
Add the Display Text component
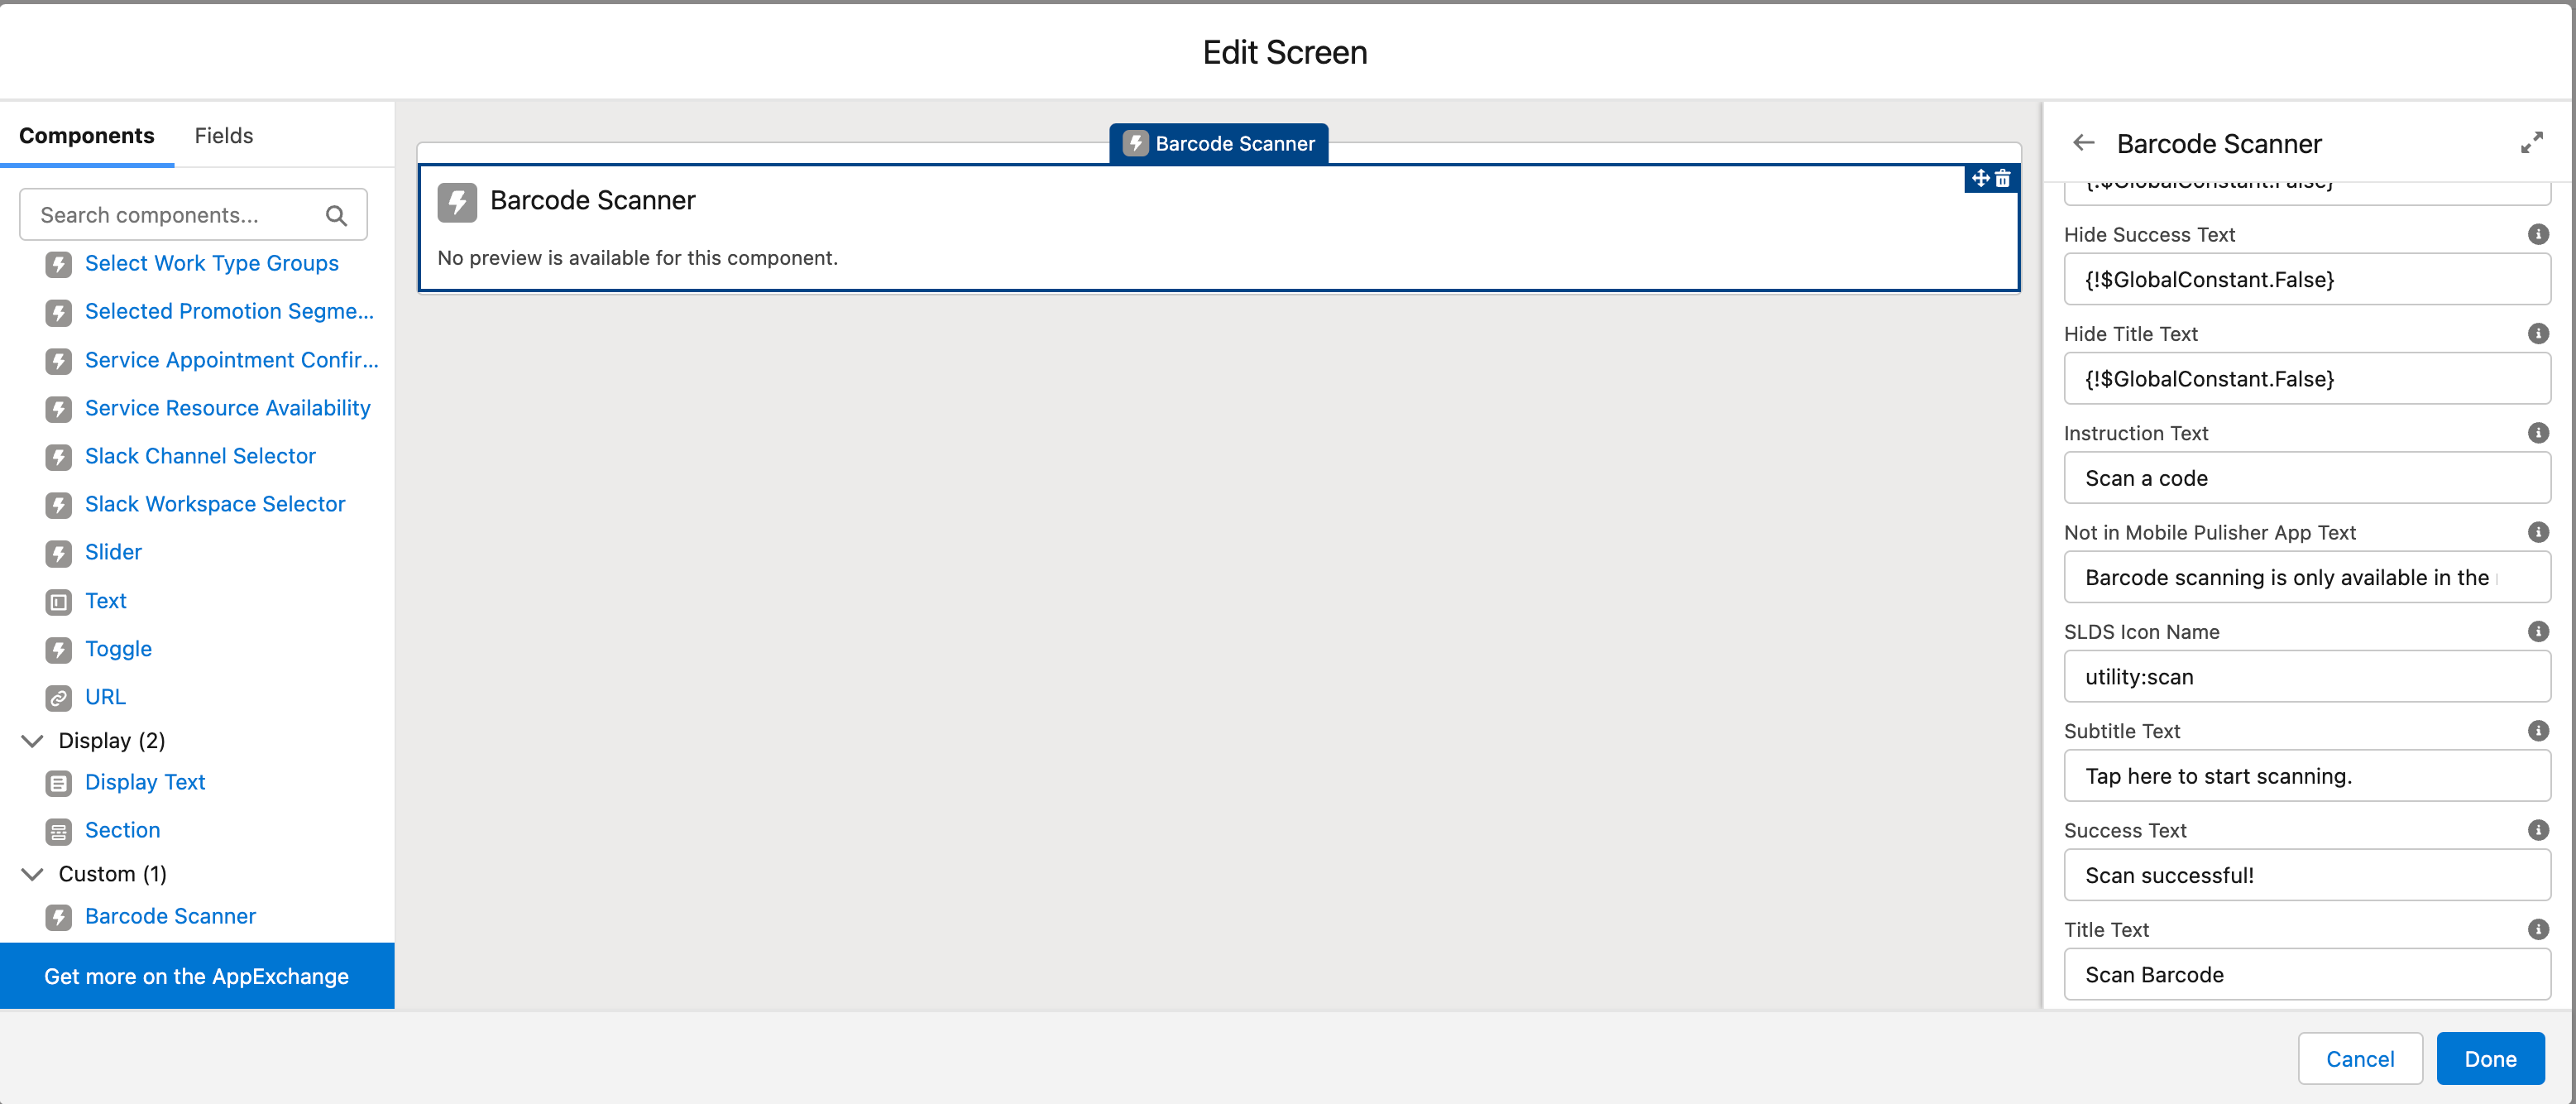(145, 782)
